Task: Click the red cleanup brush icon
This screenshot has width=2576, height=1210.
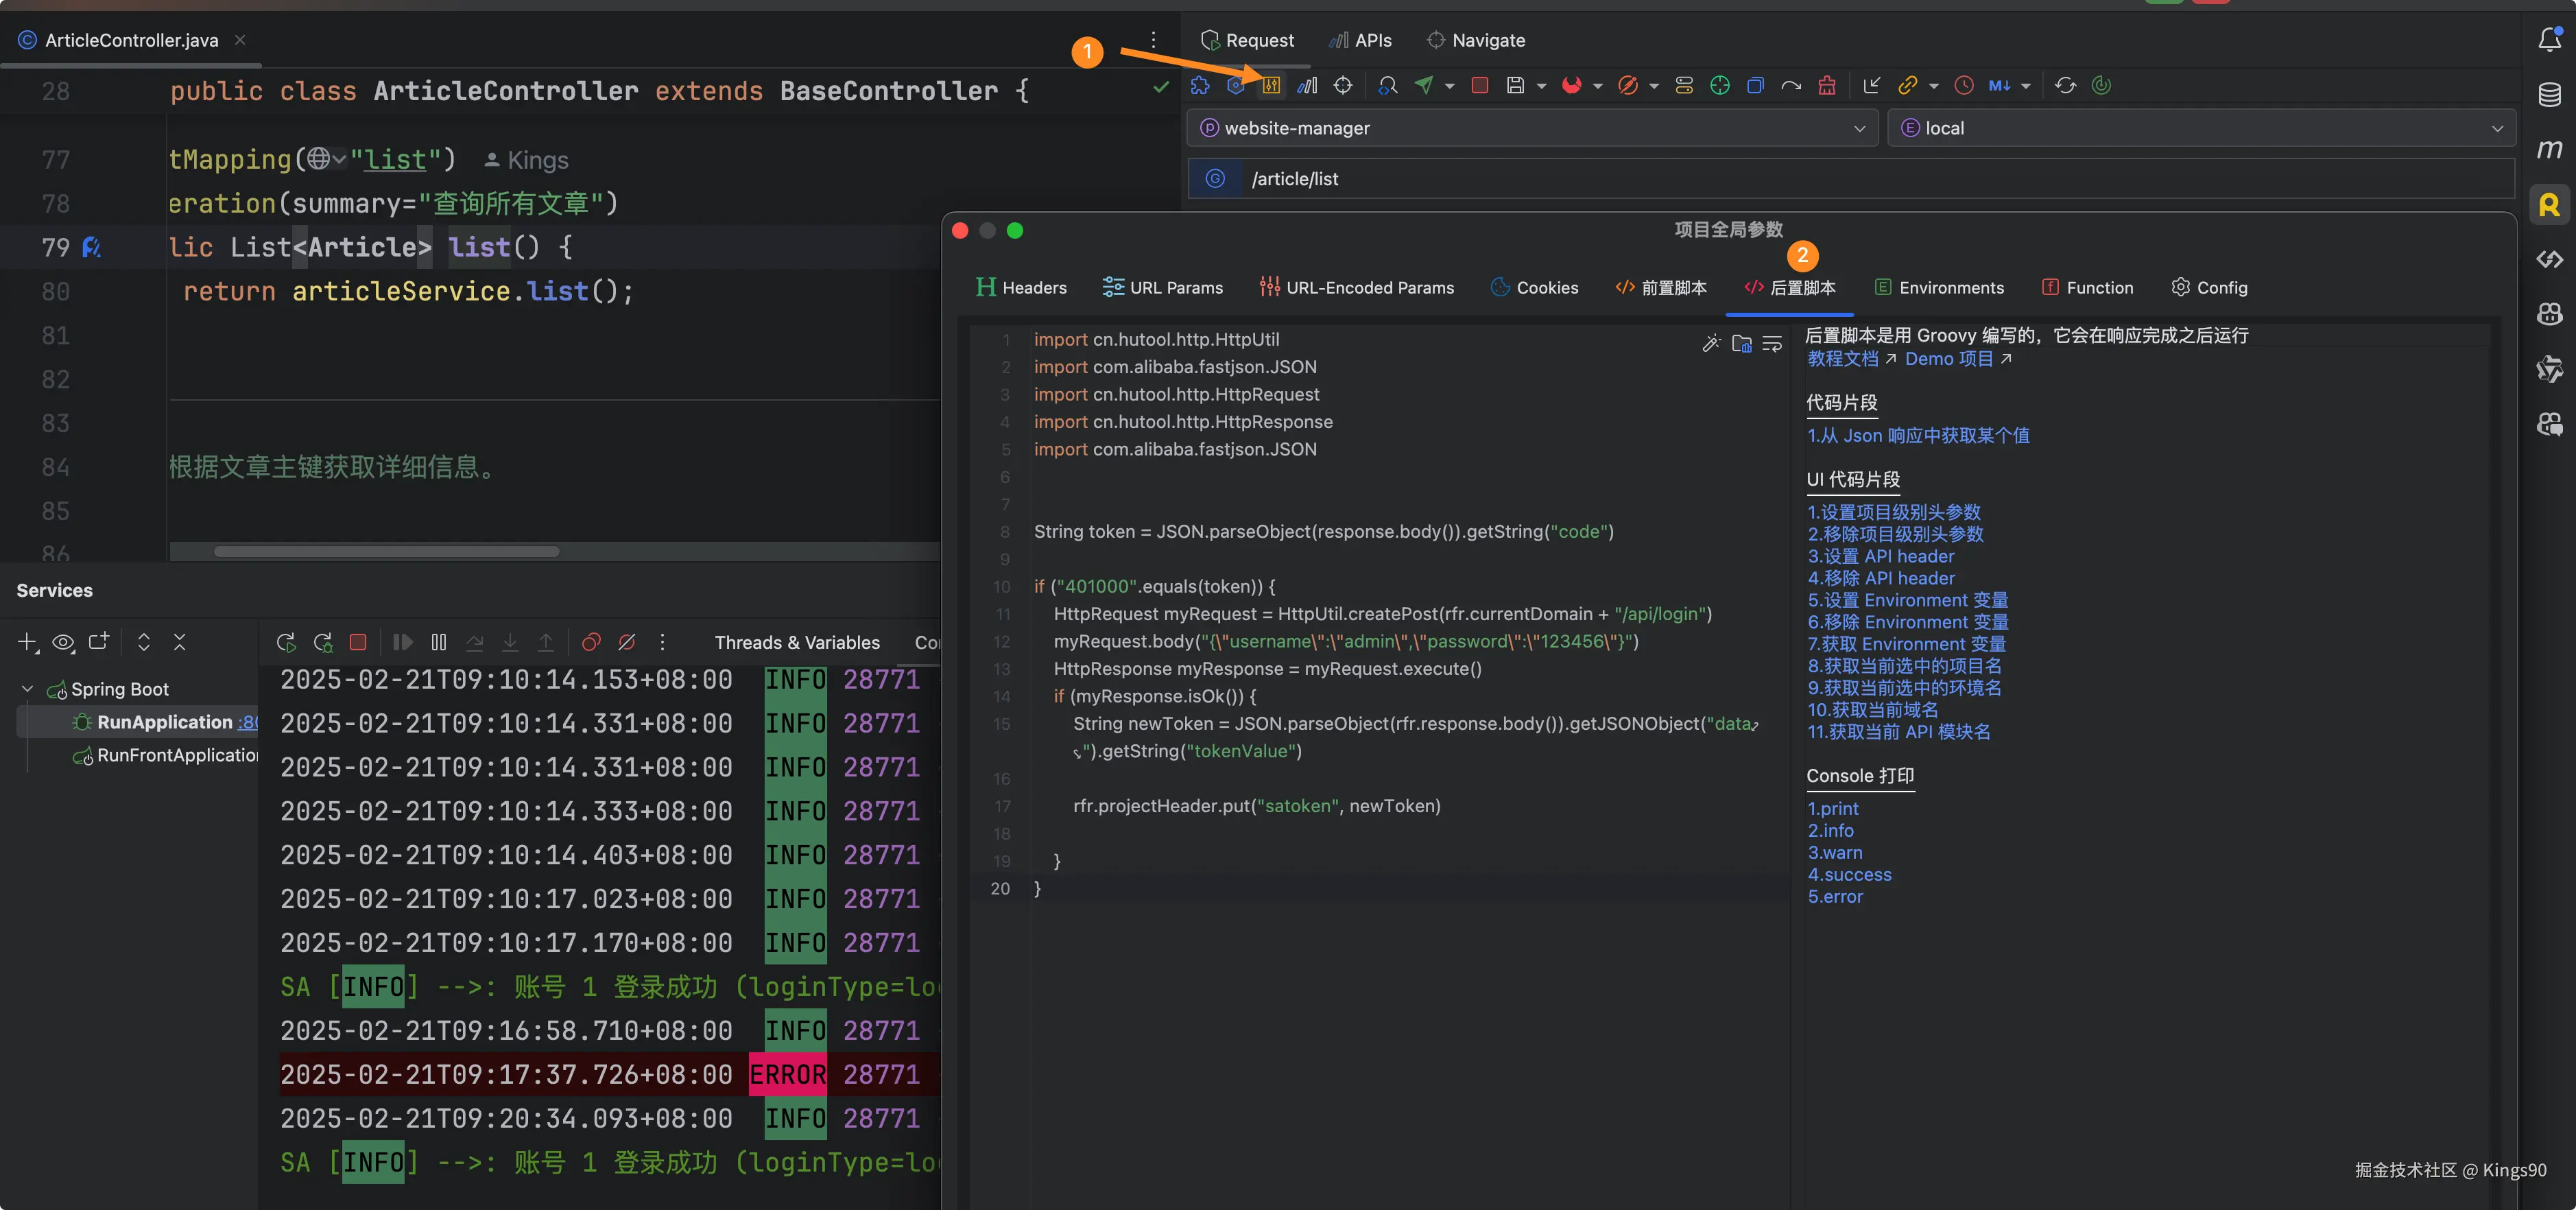Action: coord(1826,86)
